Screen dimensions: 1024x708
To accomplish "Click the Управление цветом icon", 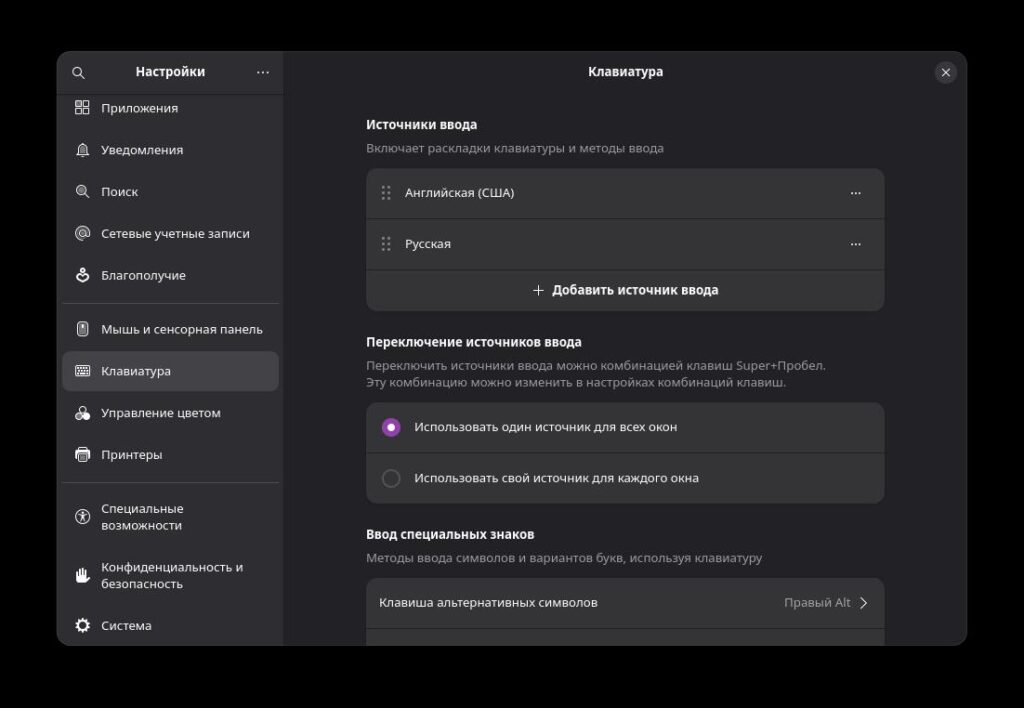I will (x=83, y=413).
